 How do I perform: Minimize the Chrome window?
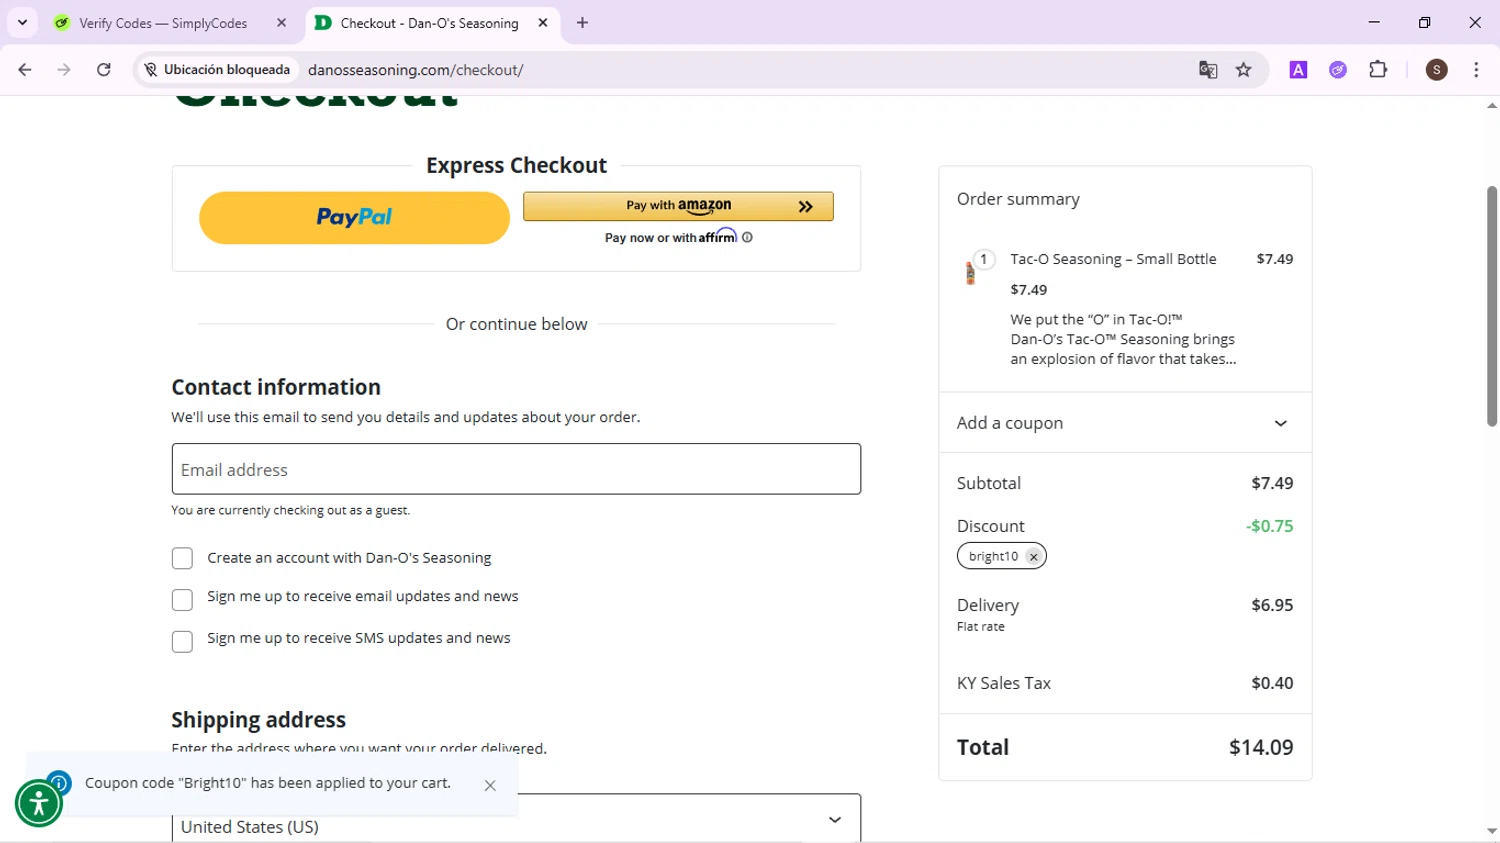coord(1374,22)
